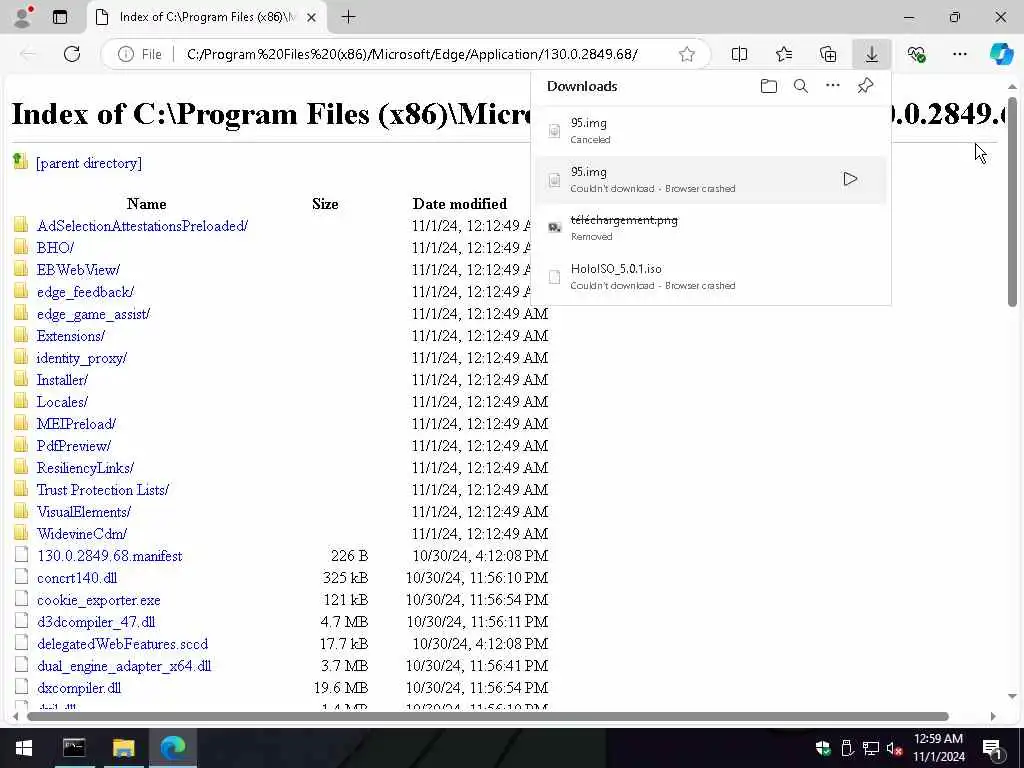
Task: Toggle the Downloads toolbar button
Action: tap(872, 54)
